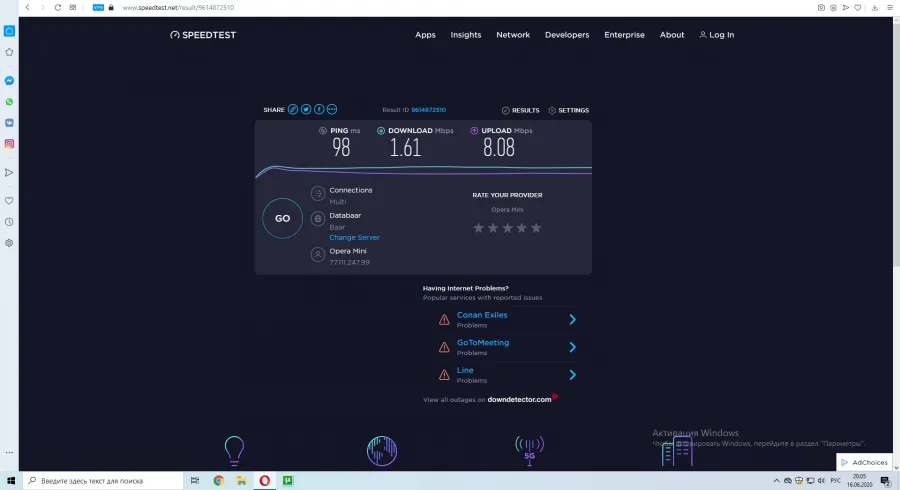Copy result link share icon
The width and height of the screenshot is (900, 490).
[293, 110]
